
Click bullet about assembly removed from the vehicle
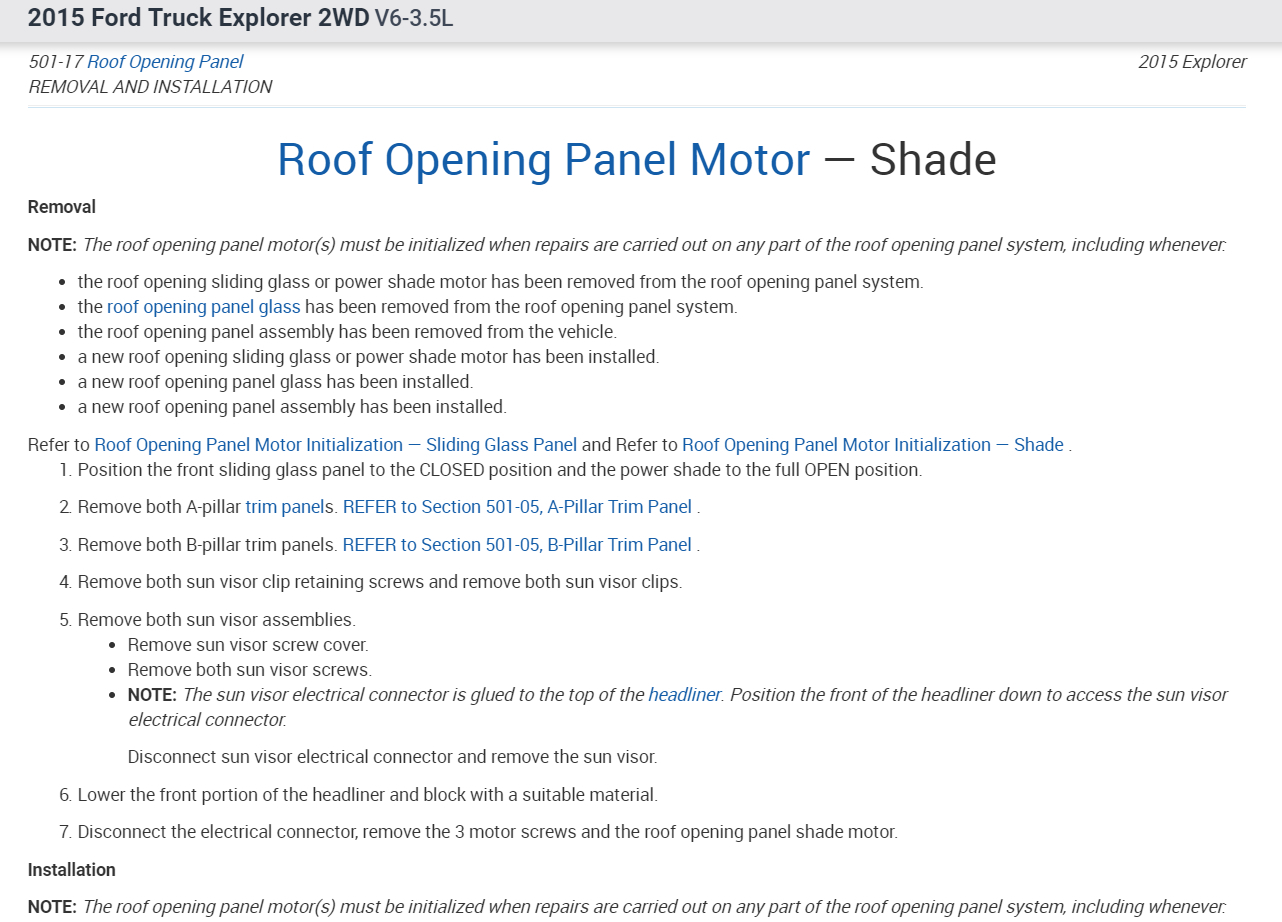coord(347,332)
